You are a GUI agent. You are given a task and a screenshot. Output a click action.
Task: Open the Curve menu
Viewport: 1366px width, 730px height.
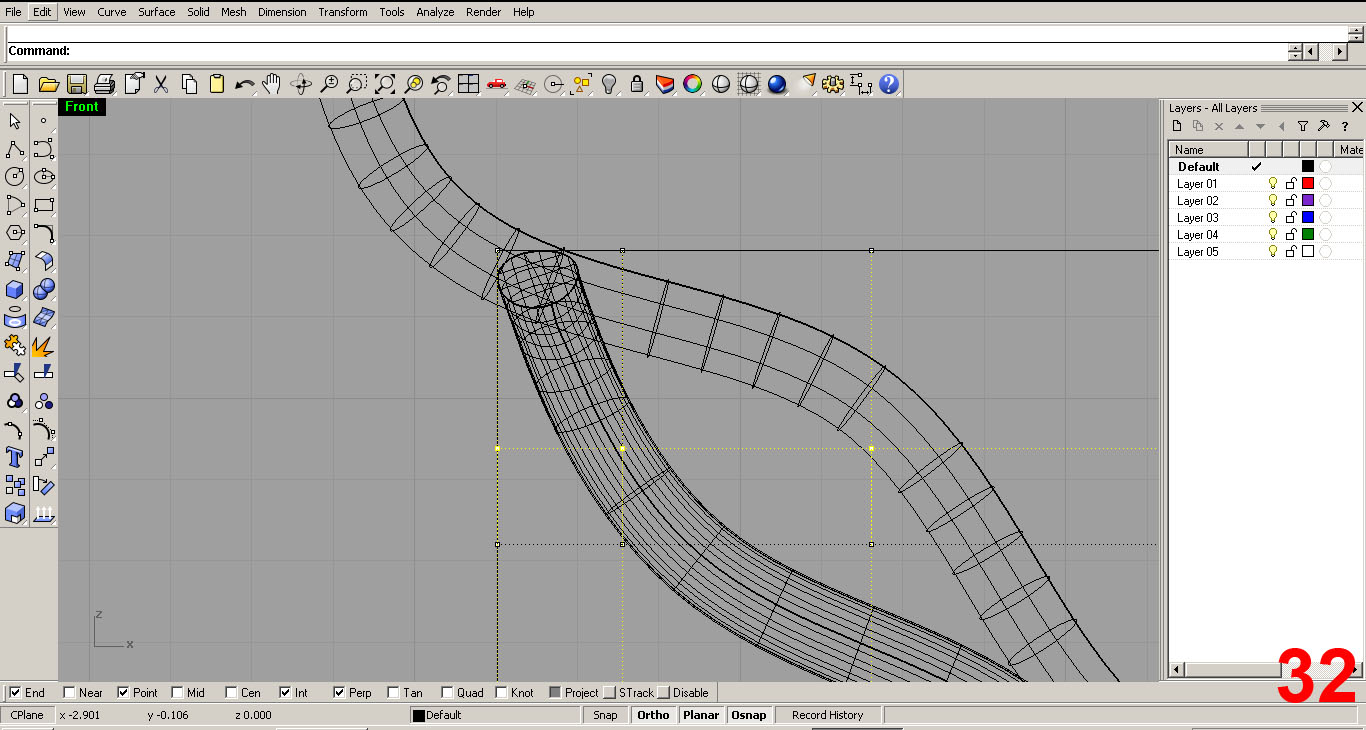[112, 12]
